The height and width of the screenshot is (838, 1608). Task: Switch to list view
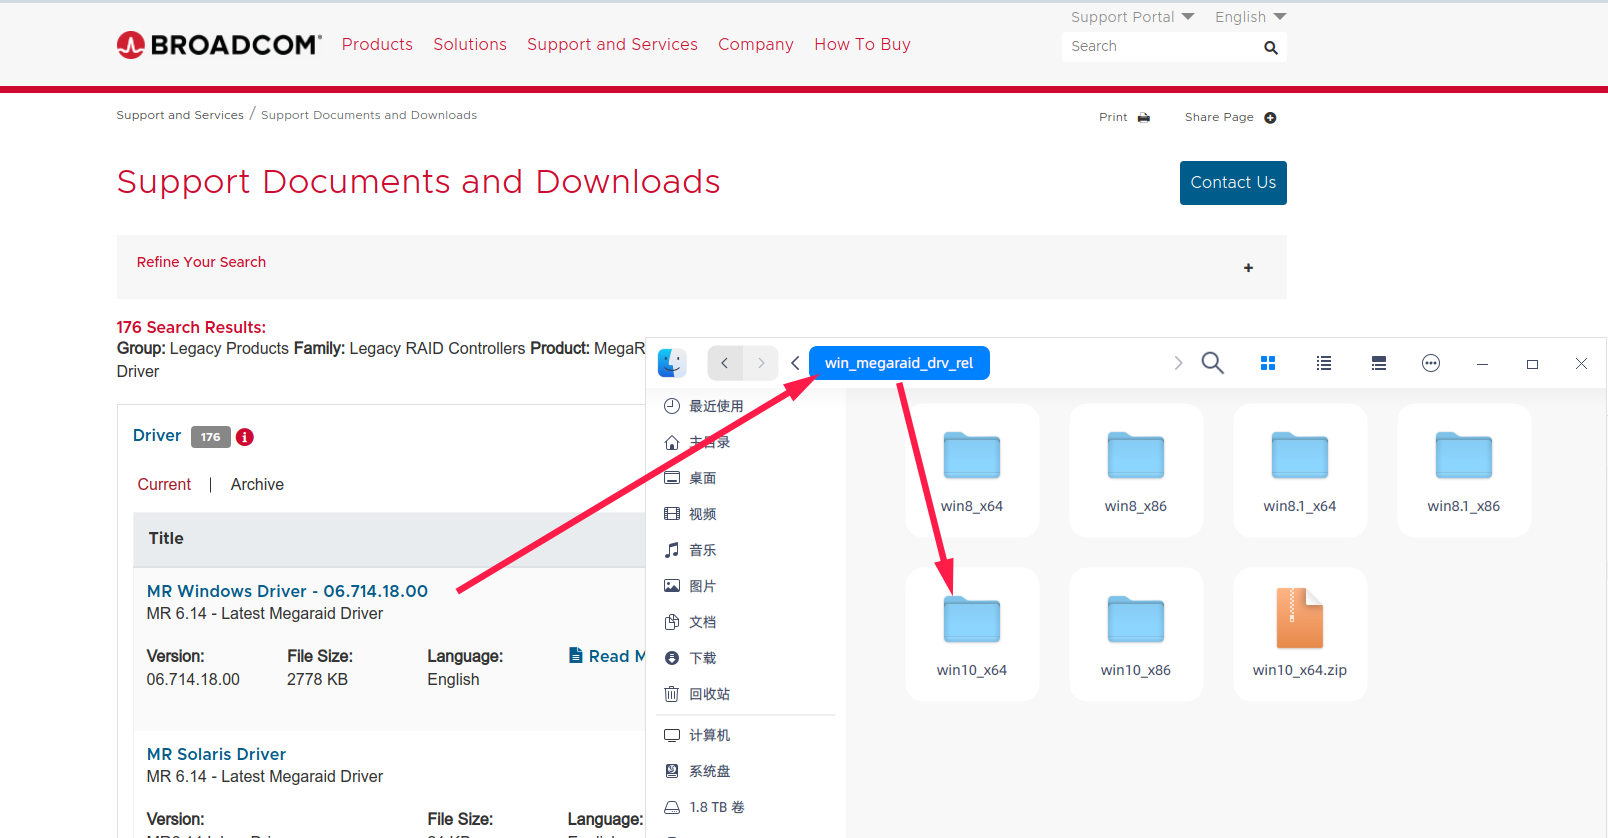[1324, 363]
